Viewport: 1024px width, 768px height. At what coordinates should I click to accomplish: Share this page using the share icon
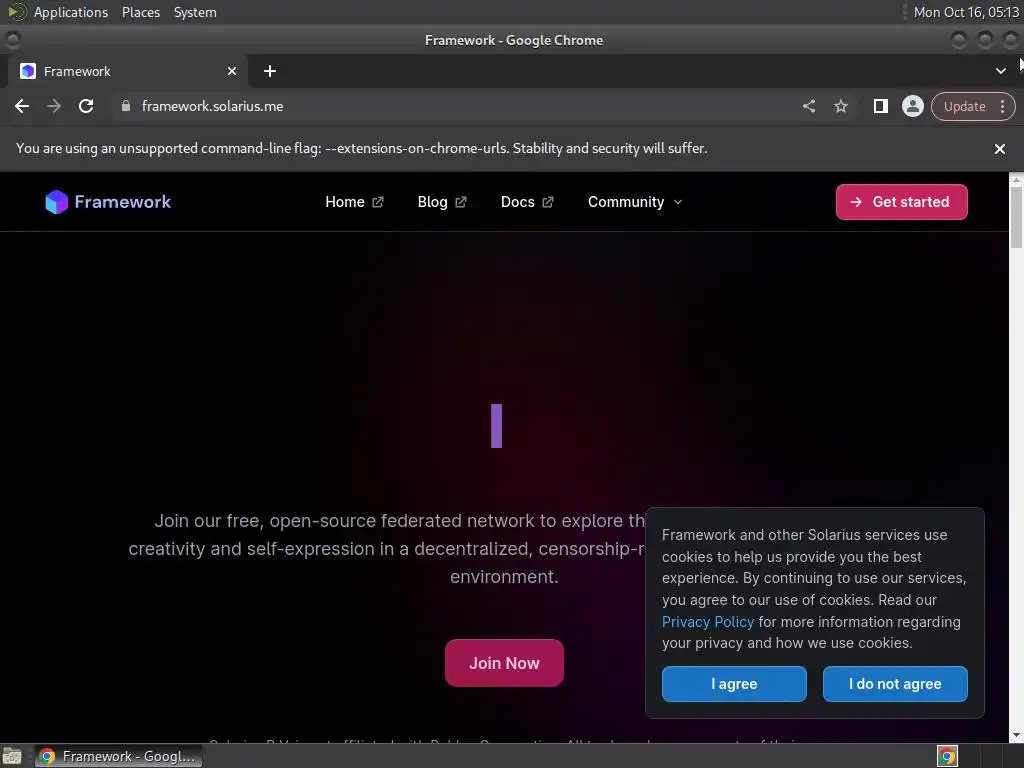pos(808,106)
